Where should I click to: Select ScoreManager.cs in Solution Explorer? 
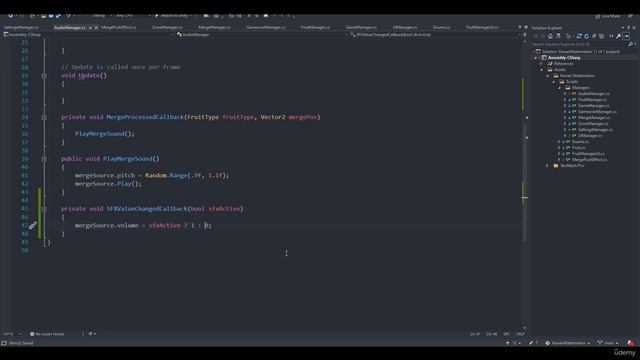pyautogui.click(x=593, y=124)
